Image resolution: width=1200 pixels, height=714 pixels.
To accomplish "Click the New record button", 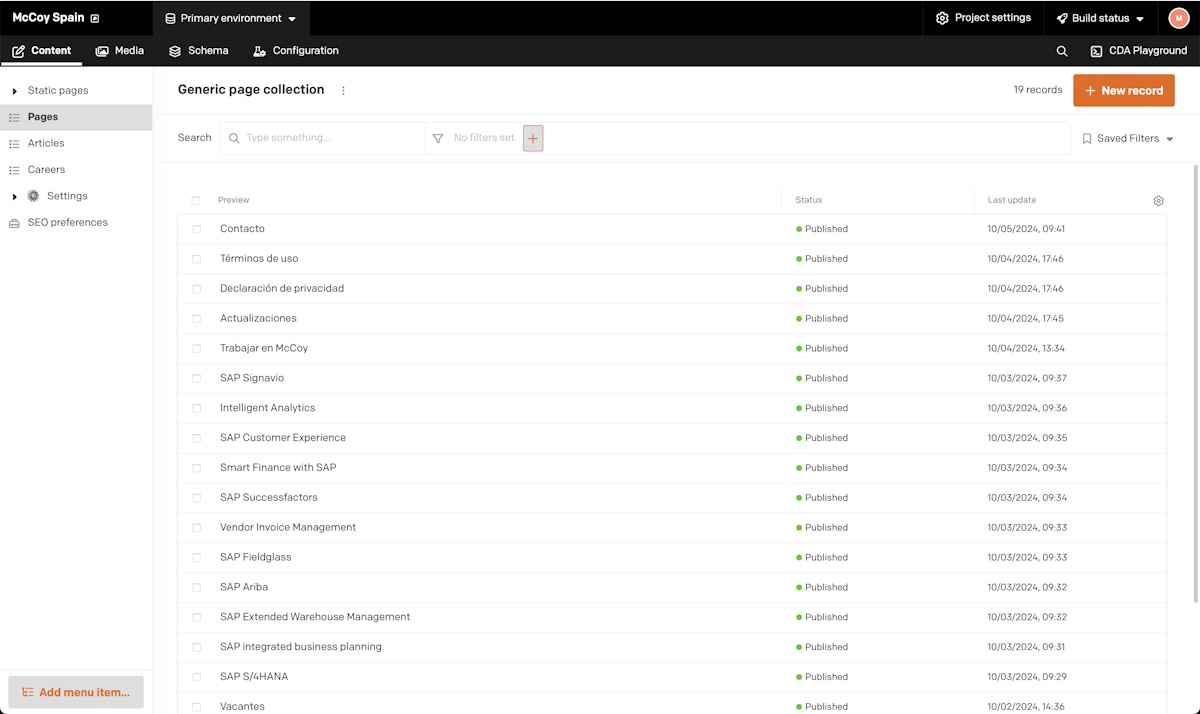I will coord(1124,90).
